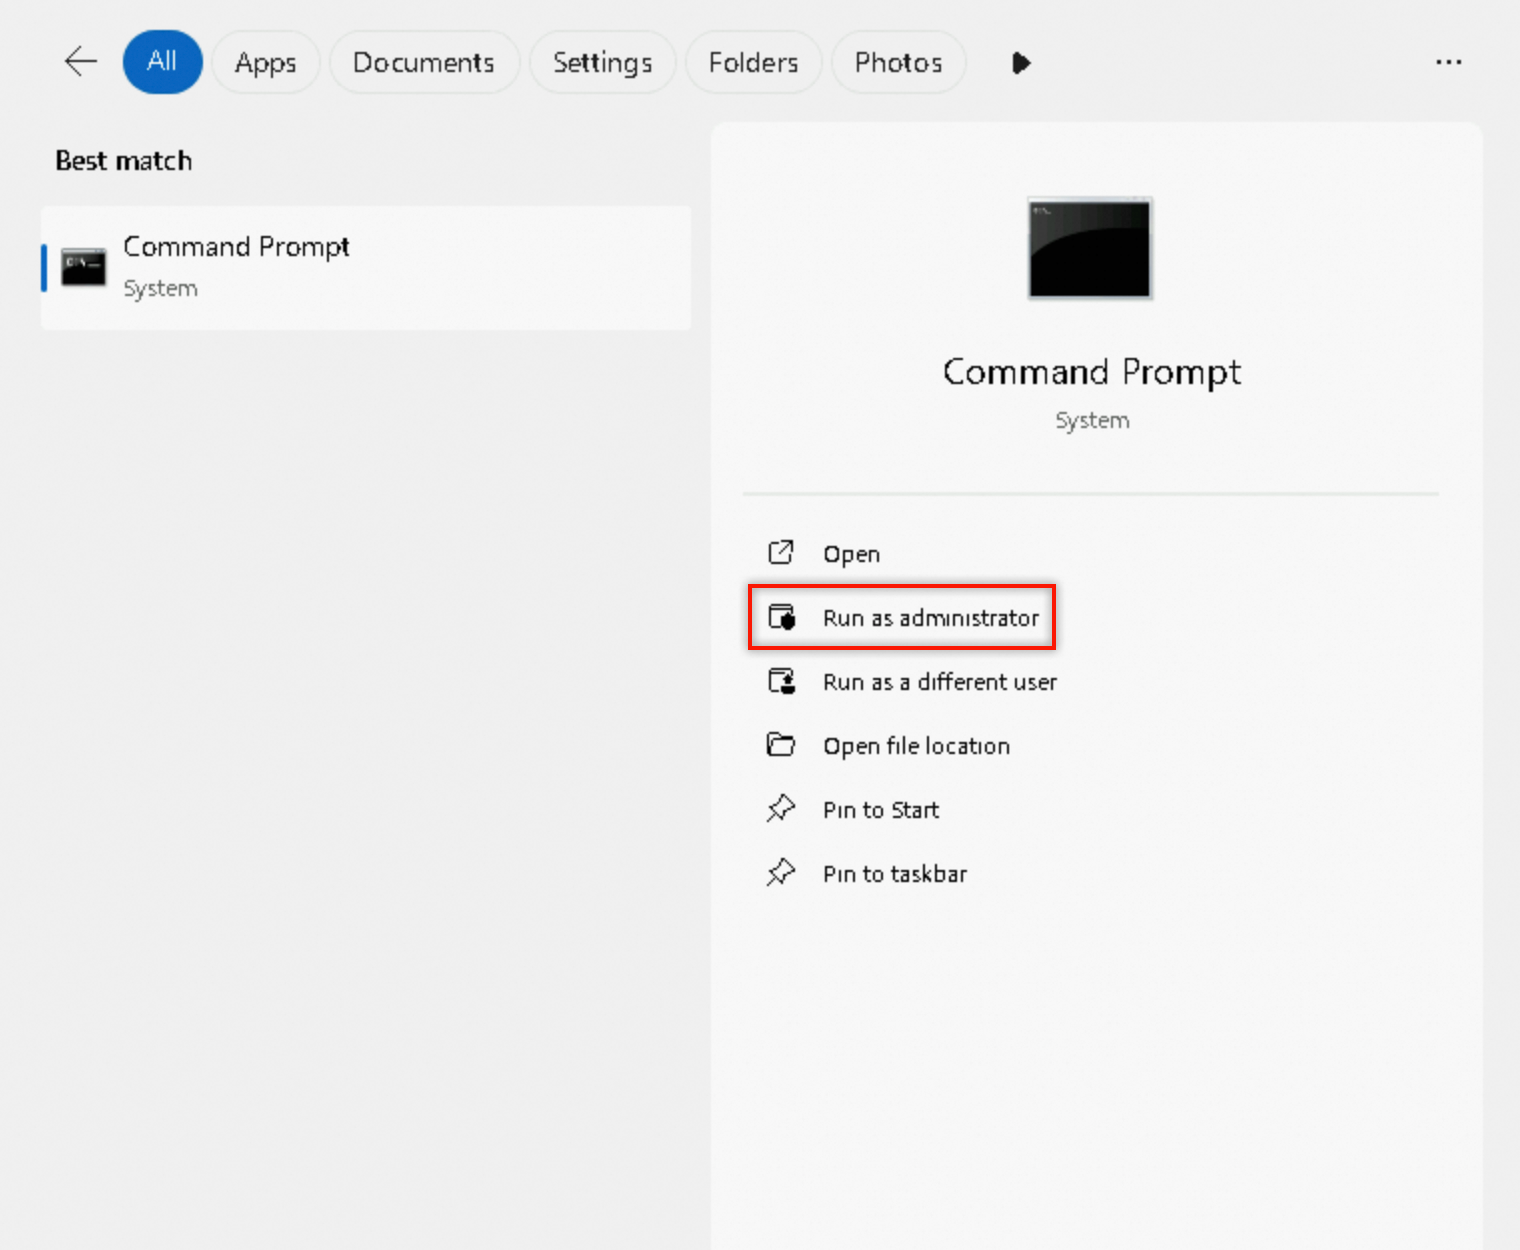
Task: Open the Settings filter tab
Action: pyautogui.click(x=602, y=62)
